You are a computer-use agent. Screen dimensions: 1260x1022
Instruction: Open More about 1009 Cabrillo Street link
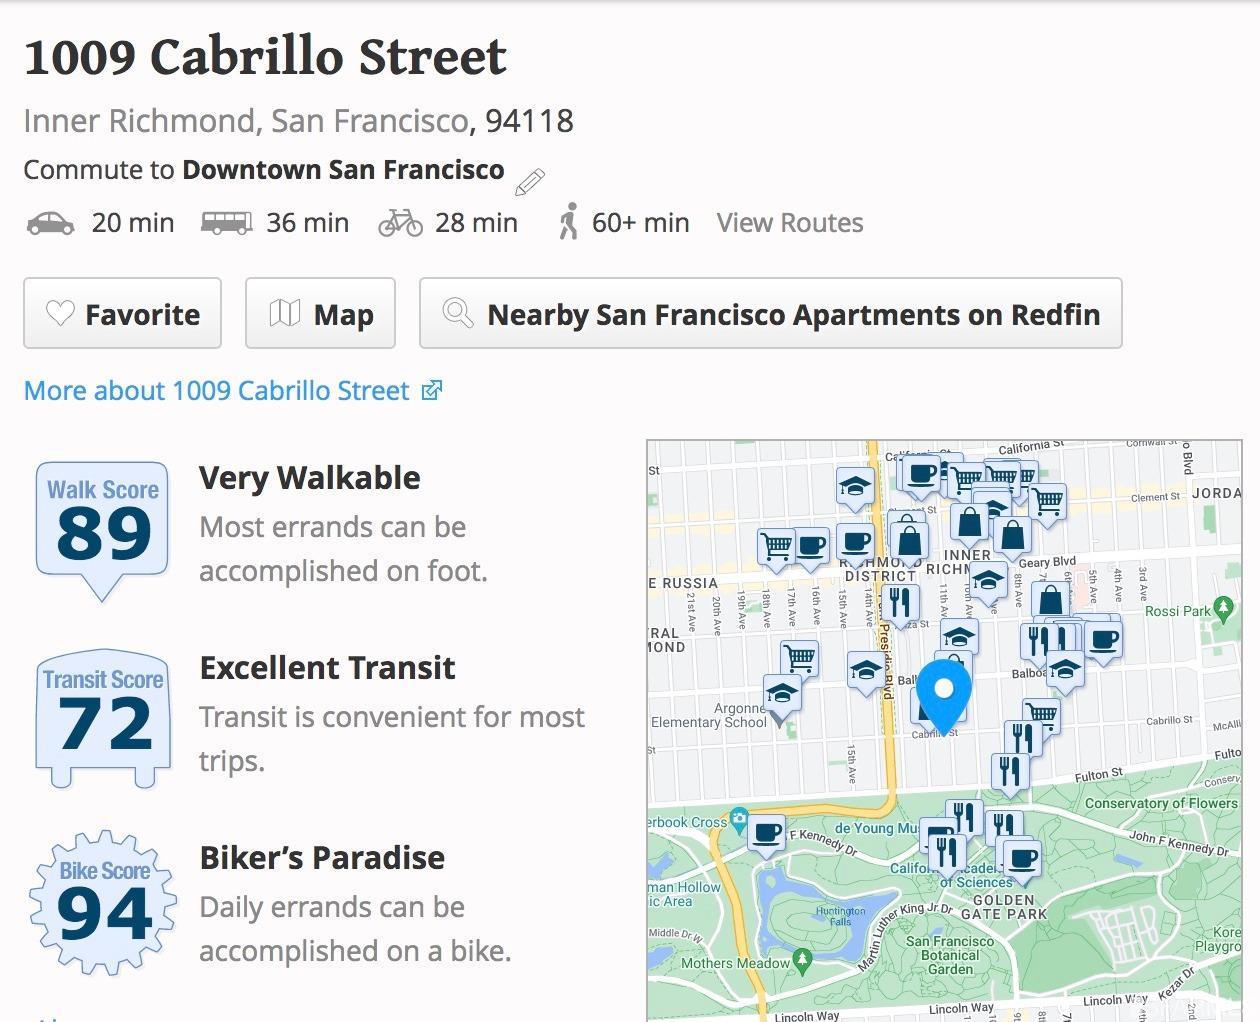tap(232, 390)
